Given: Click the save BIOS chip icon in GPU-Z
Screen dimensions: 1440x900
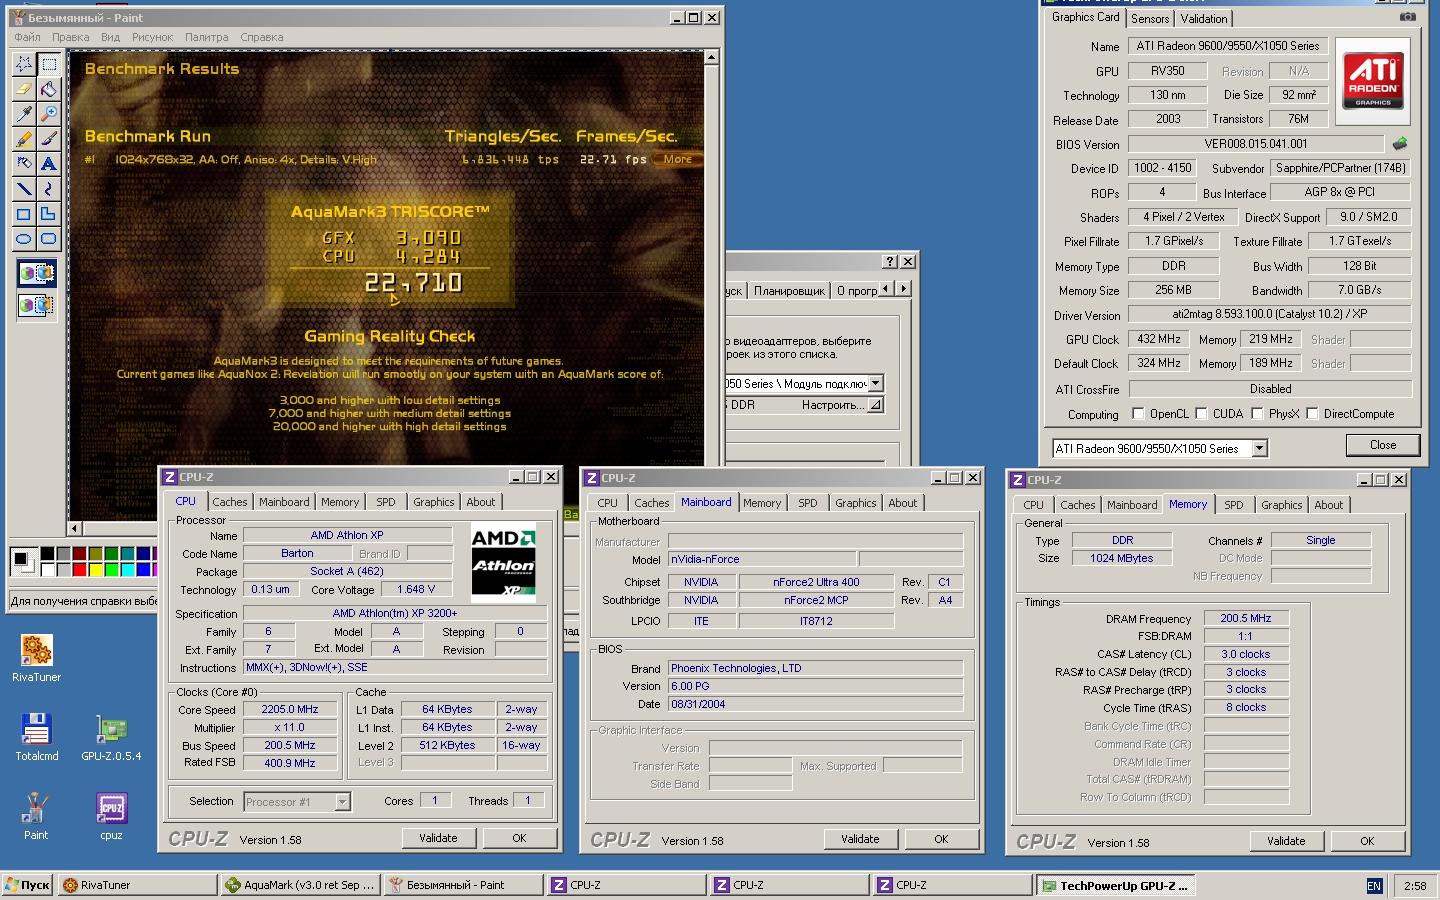Looking at the screenshot, I should pos(1400,144).
